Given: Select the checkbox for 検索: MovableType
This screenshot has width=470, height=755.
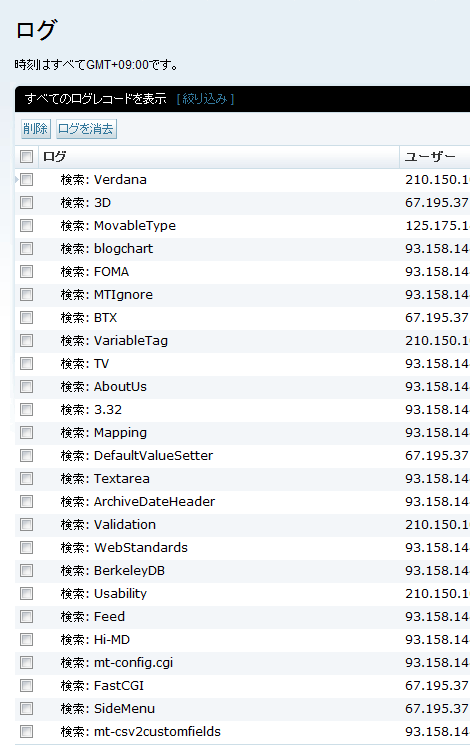Looking at the screenshot, I should coord(26,226).
